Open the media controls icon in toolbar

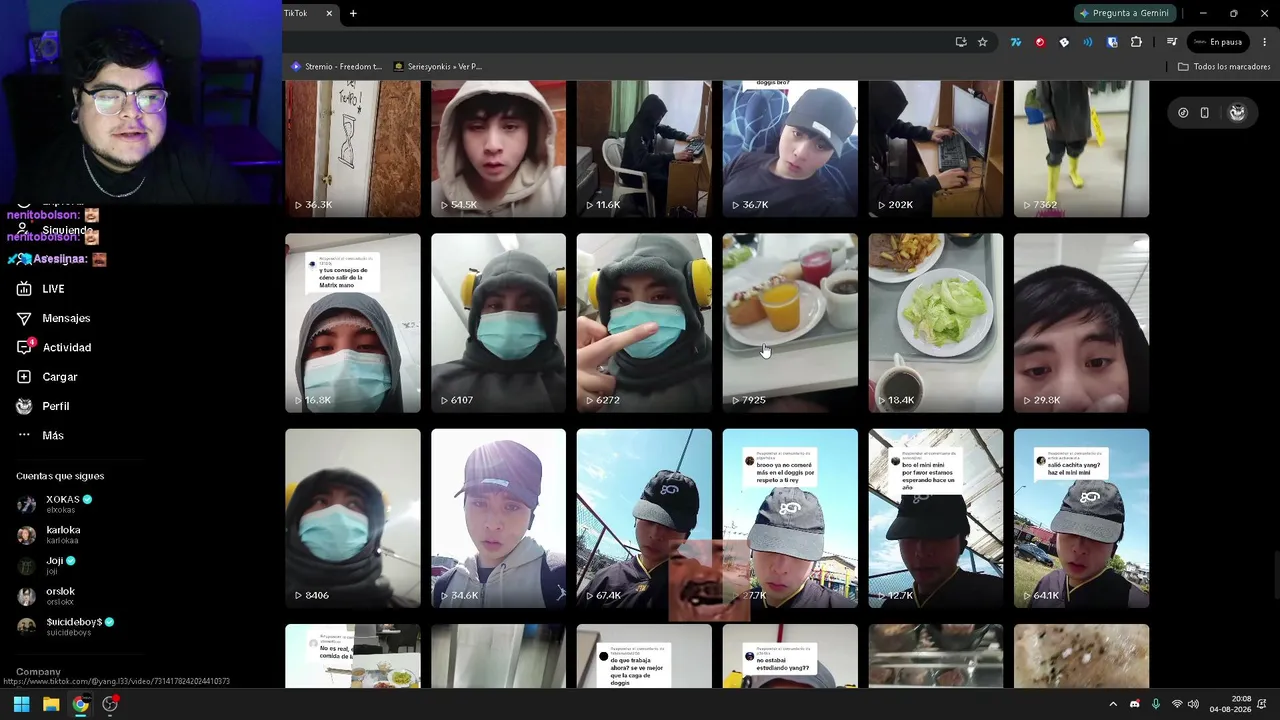coord(1172,42)
